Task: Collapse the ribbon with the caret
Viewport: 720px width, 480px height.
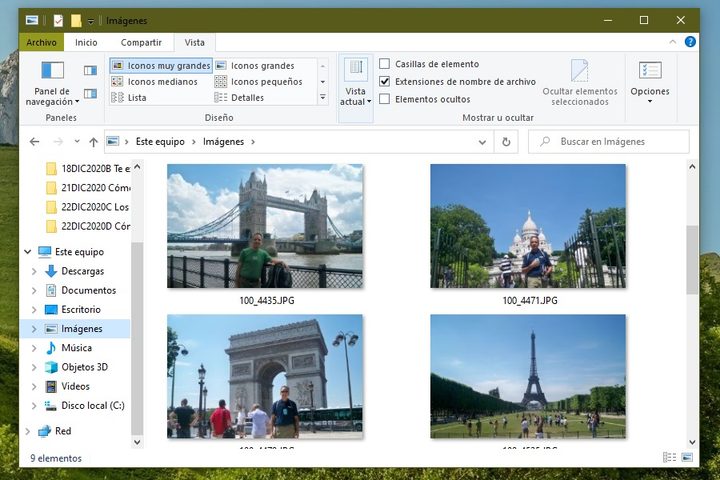Action: (x=673, y=42)
